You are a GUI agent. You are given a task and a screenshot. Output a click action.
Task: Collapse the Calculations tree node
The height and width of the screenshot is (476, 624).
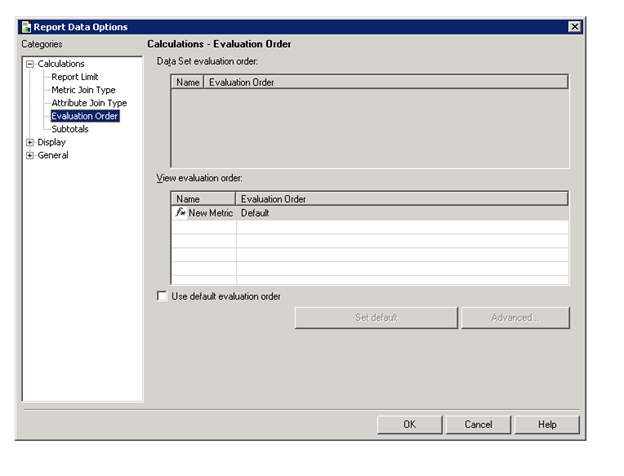click(x=30, y=64)
